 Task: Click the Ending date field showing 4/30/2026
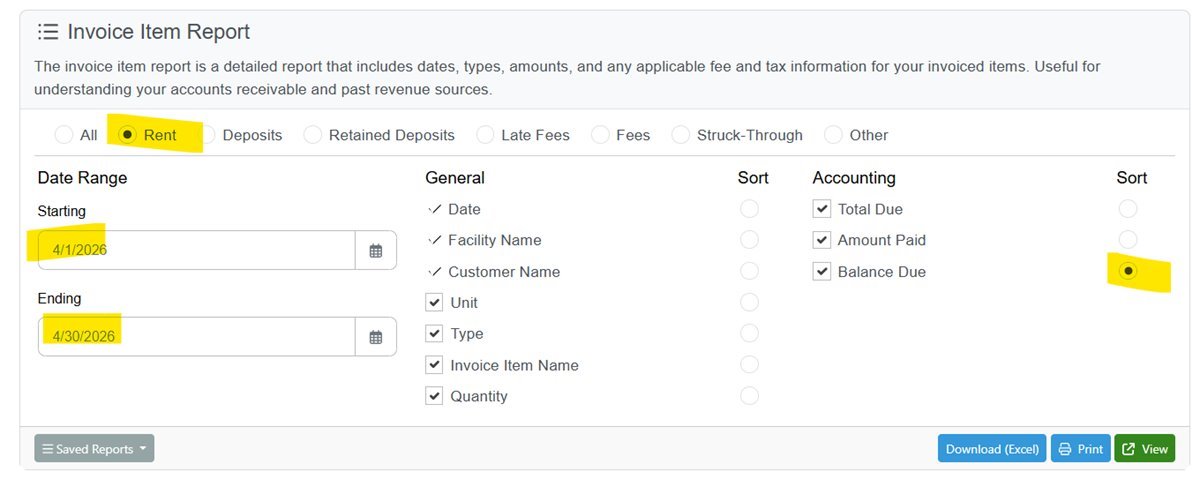tap(197, 337)
